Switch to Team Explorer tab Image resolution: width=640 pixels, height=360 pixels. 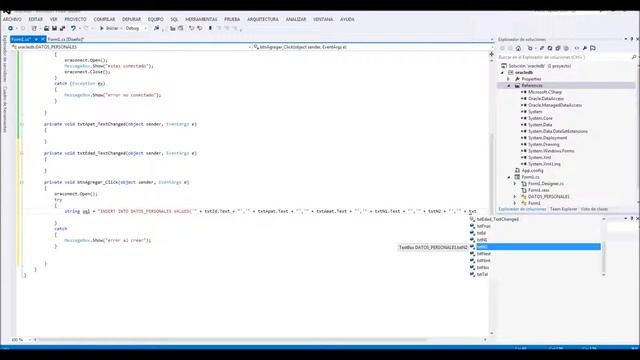tap(563, 209)
